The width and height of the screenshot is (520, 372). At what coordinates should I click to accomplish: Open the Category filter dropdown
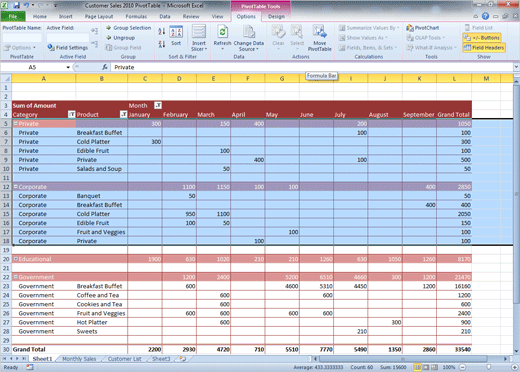point(71,114)
